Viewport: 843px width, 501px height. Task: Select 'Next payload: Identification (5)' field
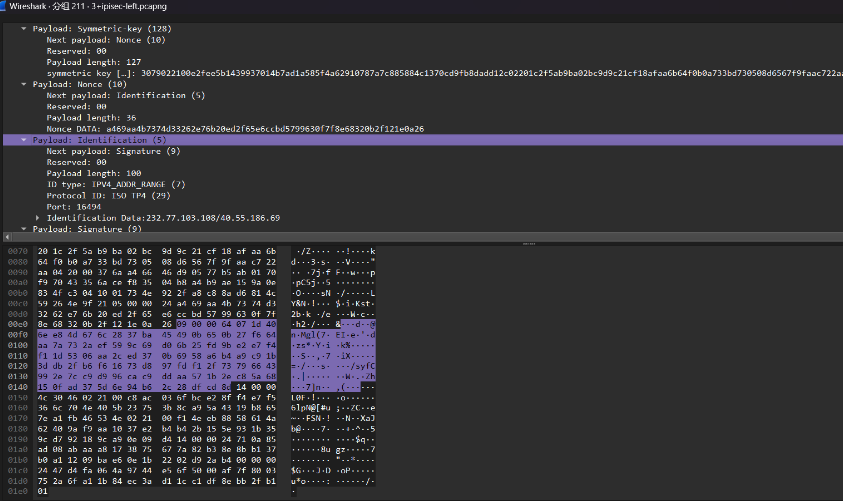click(126, 95)
